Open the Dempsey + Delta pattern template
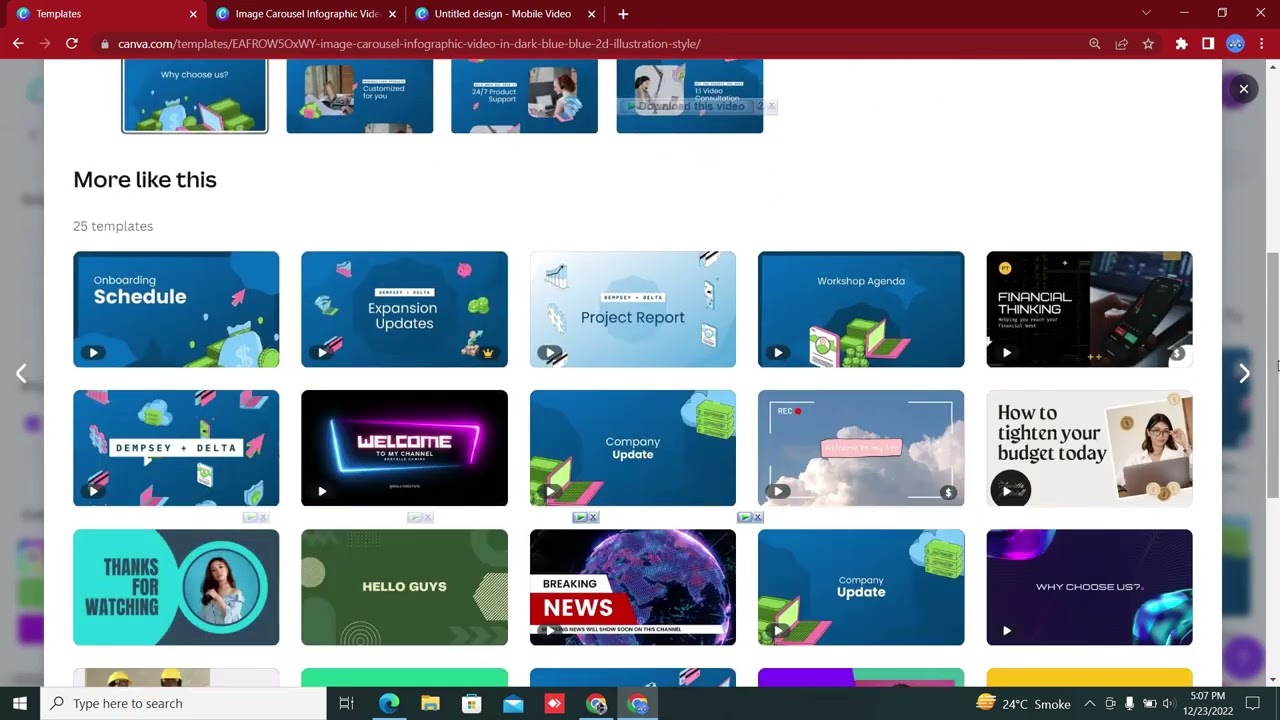1280x720 pixels. [176, 448]
